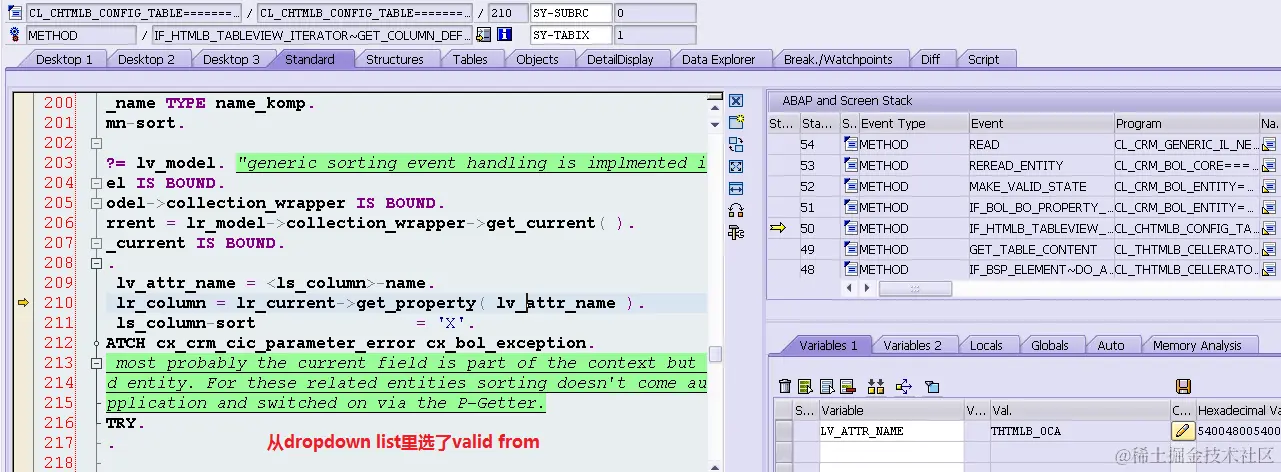The image size is (1281, 472).
Task: Click the line number field showing 210
Action: [506, 13]
